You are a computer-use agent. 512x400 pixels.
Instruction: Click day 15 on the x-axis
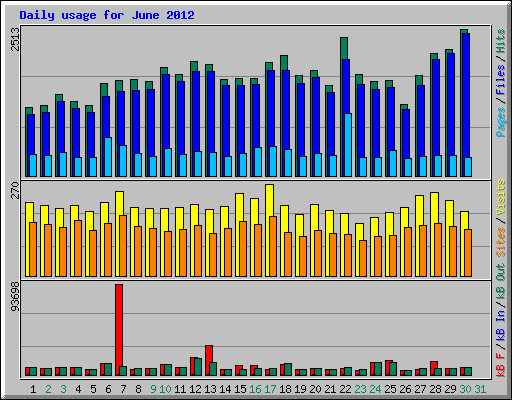click(240, 389)
